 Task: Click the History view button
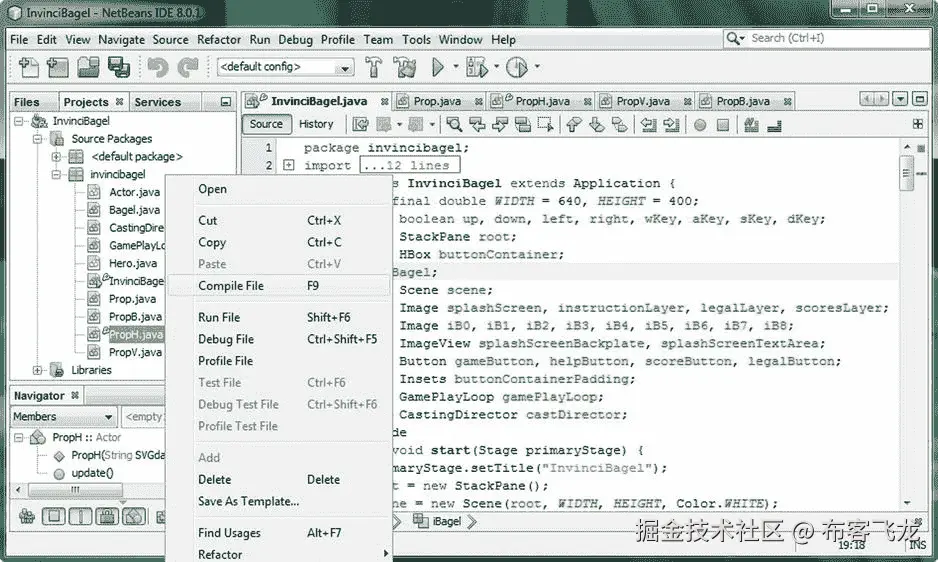[x=316, y=124]
